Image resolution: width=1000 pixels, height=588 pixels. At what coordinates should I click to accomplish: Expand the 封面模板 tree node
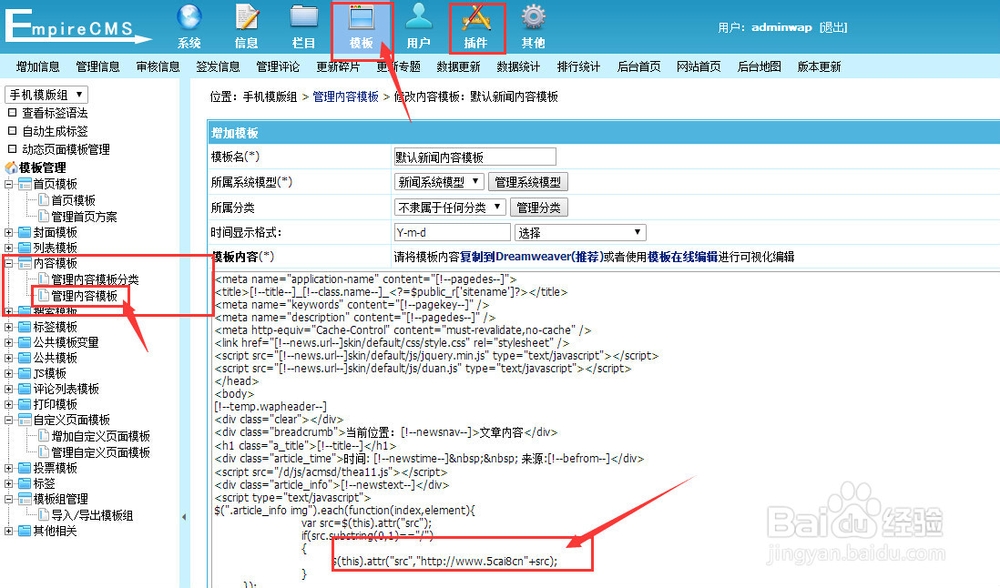tap(9, 232)
